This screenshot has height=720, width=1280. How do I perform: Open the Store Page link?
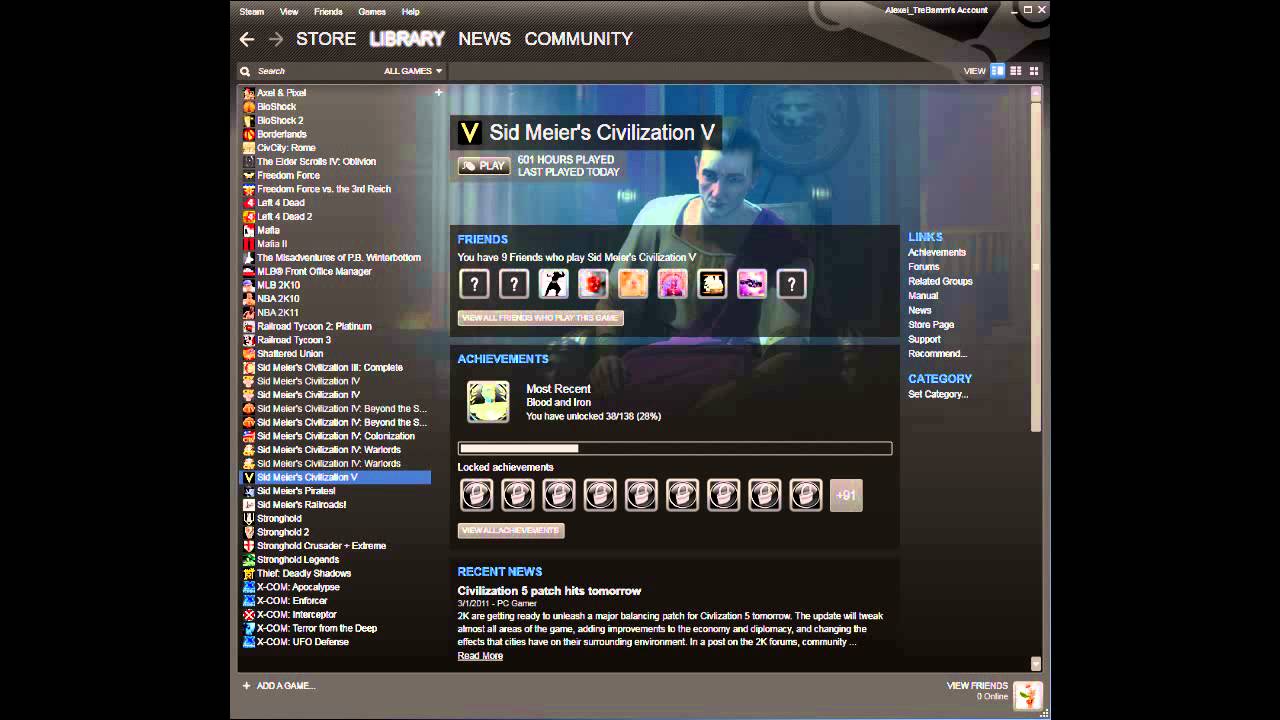click(x=931, y=325)
